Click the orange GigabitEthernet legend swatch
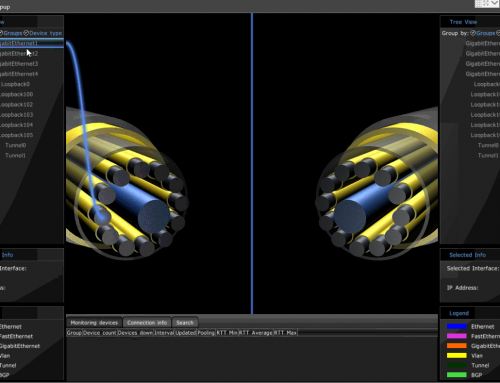 click(x=456, y=346)
